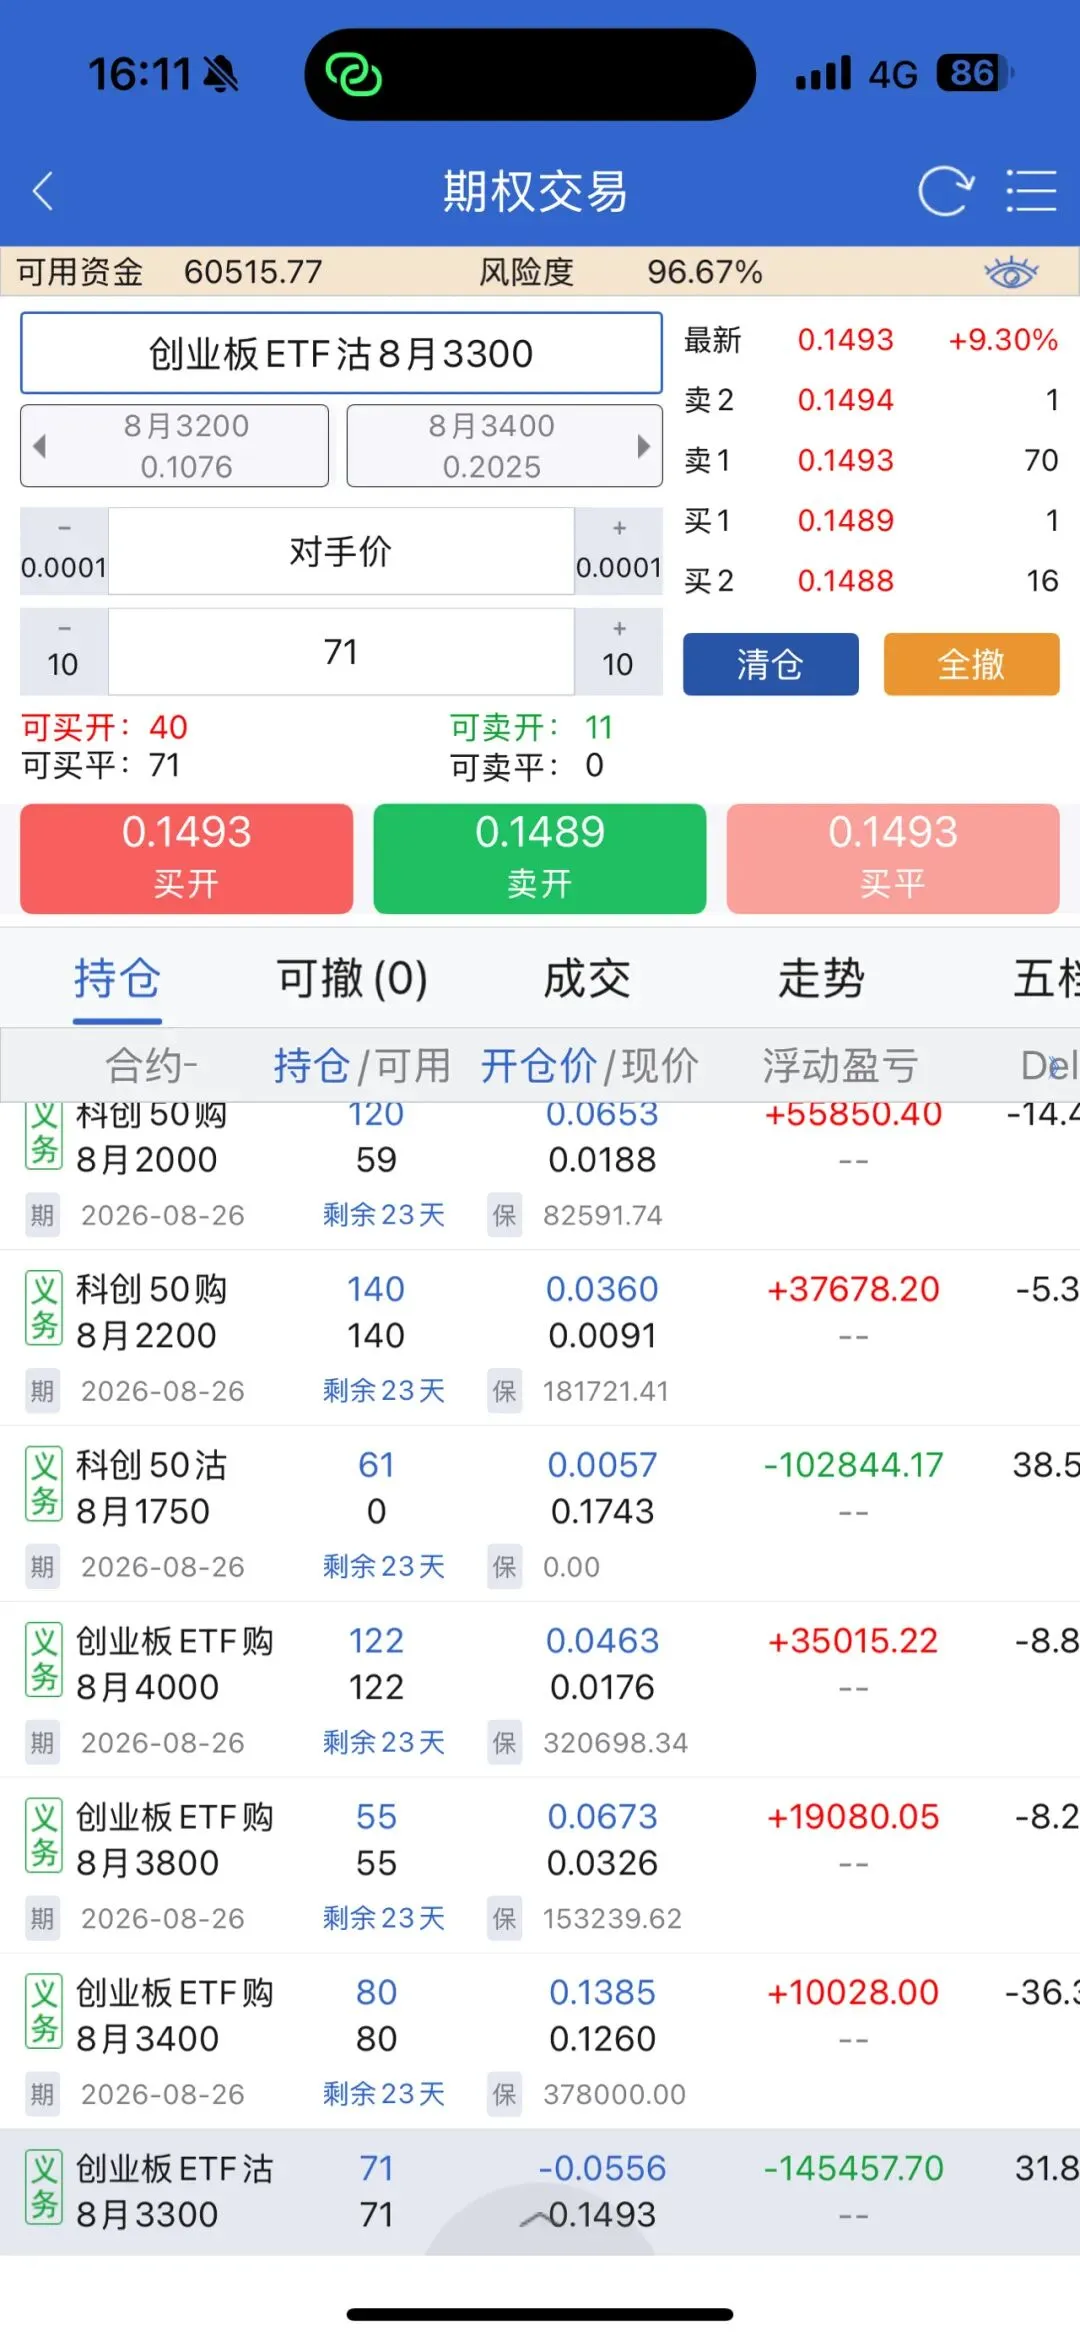Tap floating P&L -145457.70

point(853,2169)
